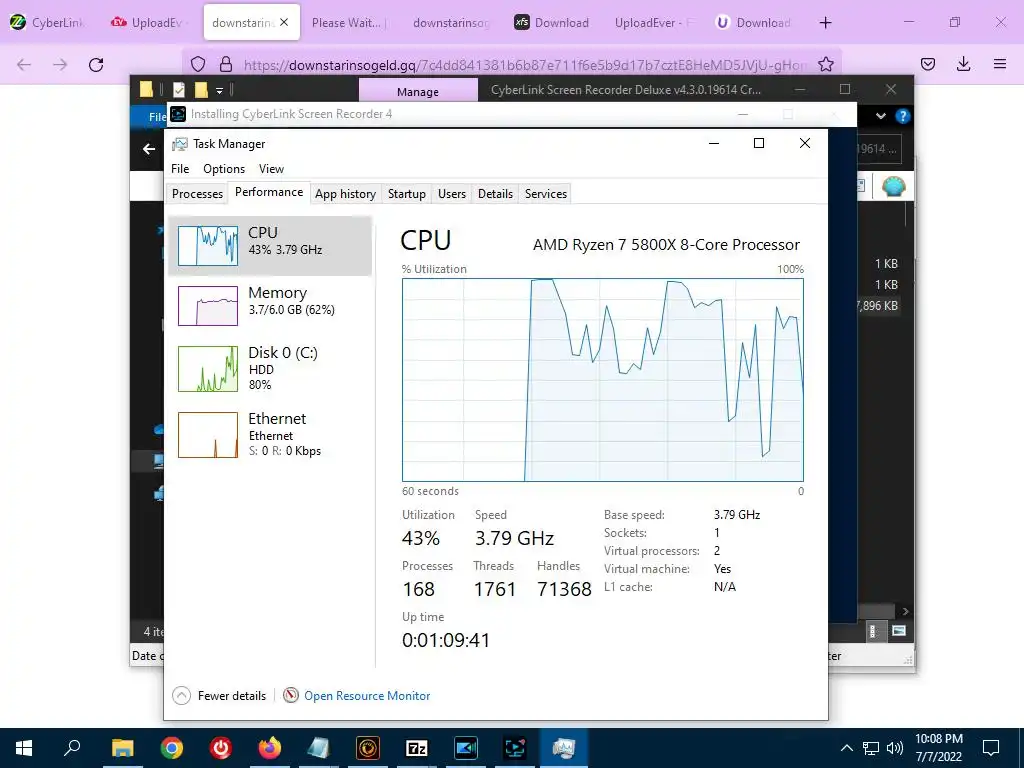Open the Services tab
Viewport: 1024px width, 768px height.
(546, 194)
